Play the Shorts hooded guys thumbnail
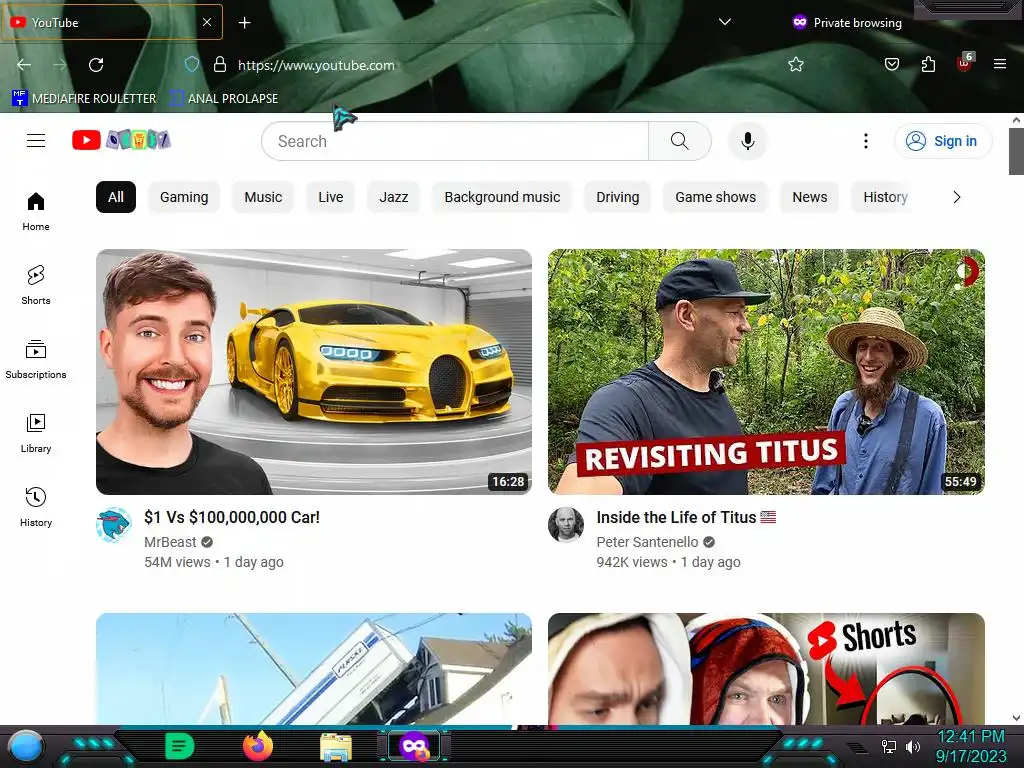The image size is (1024, 768). pyautogui.click(x=766, y=668)
